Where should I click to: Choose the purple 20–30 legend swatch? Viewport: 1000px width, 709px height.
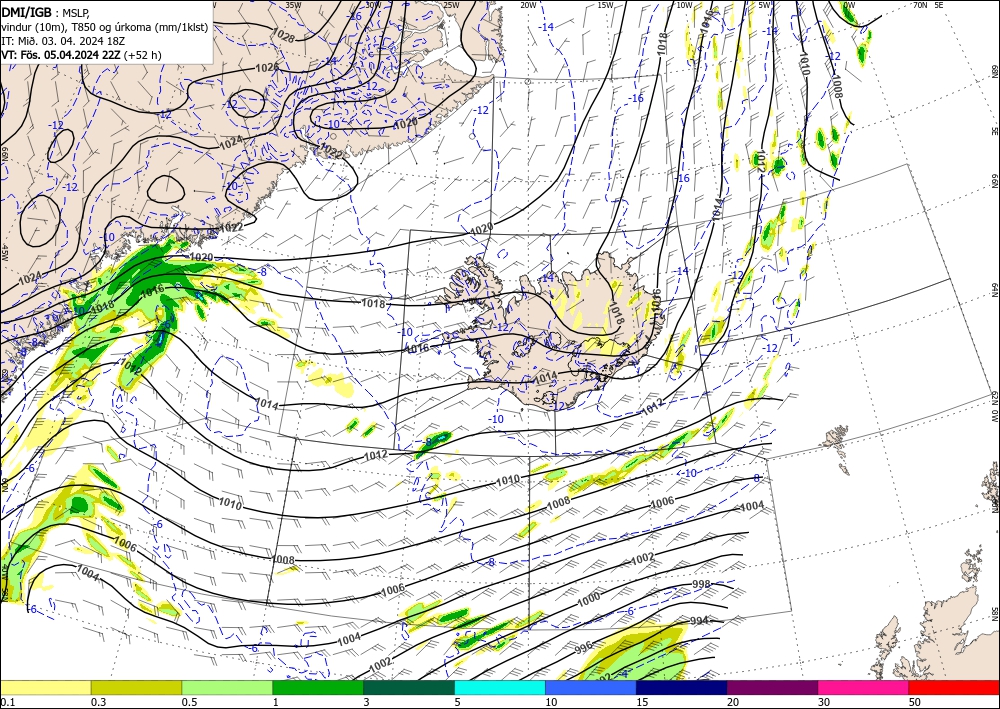click(772, 687)
